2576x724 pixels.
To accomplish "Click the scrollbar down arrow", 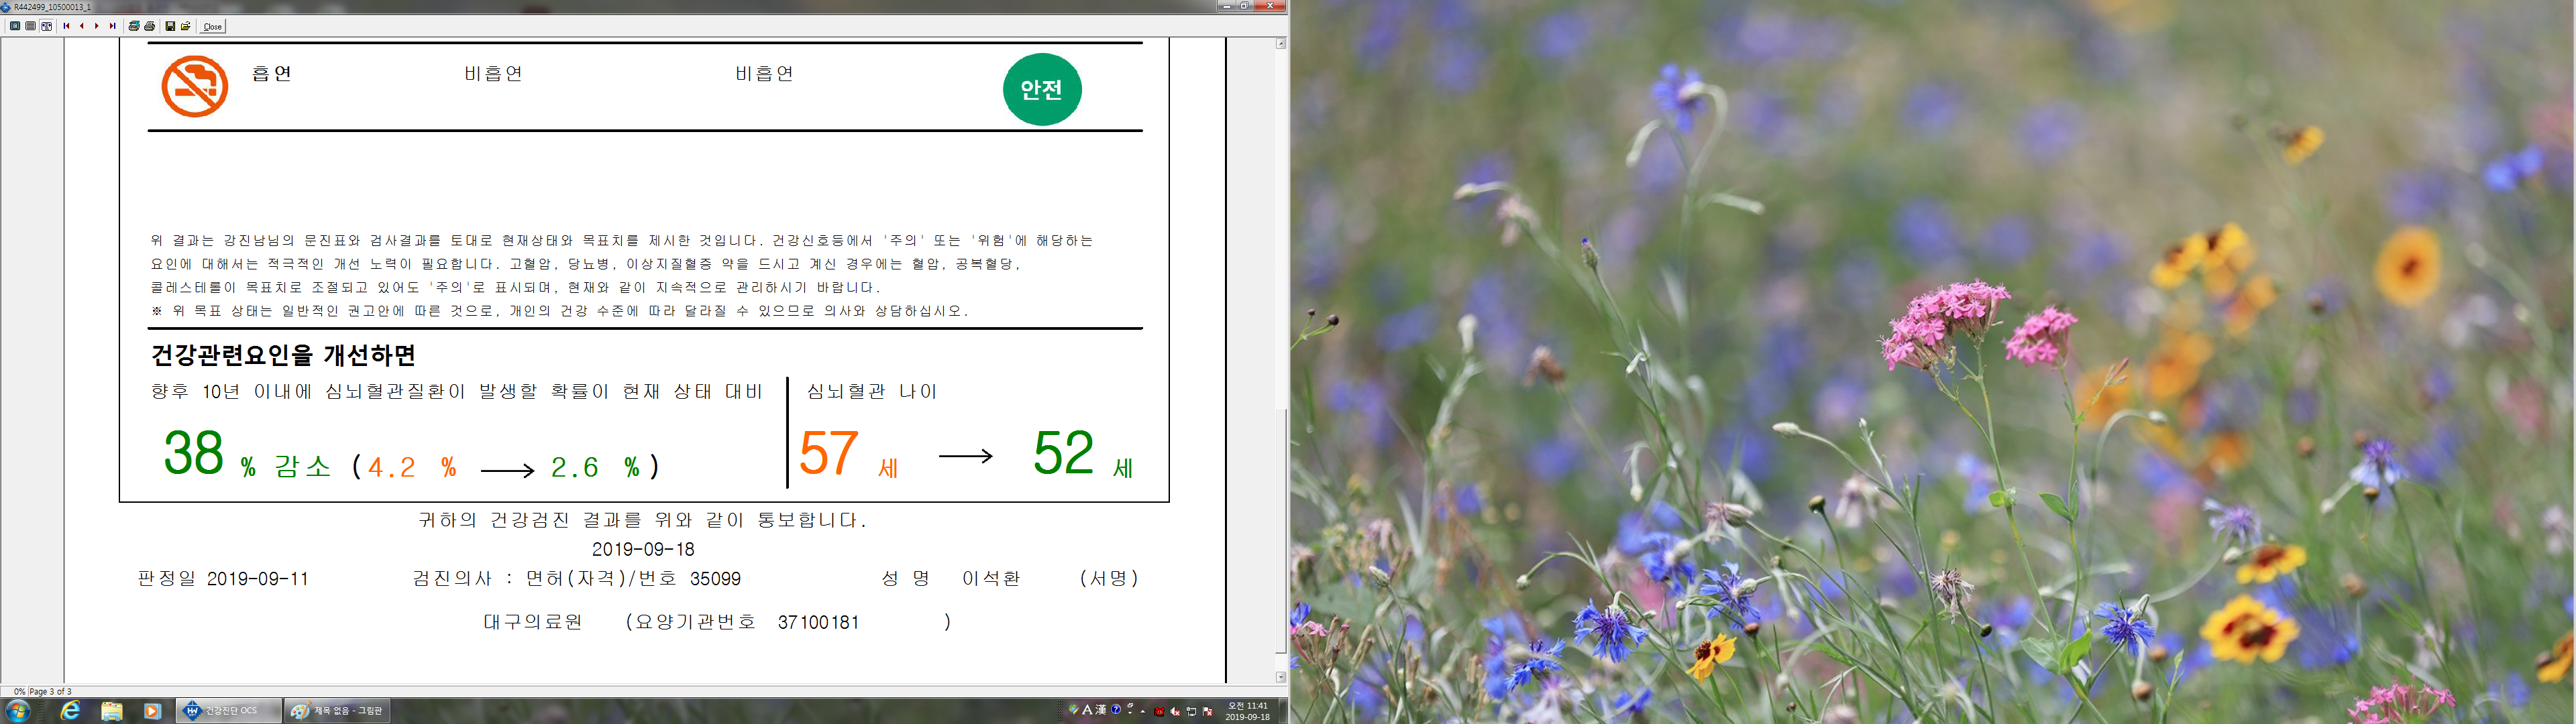I will click(1281, 677).
